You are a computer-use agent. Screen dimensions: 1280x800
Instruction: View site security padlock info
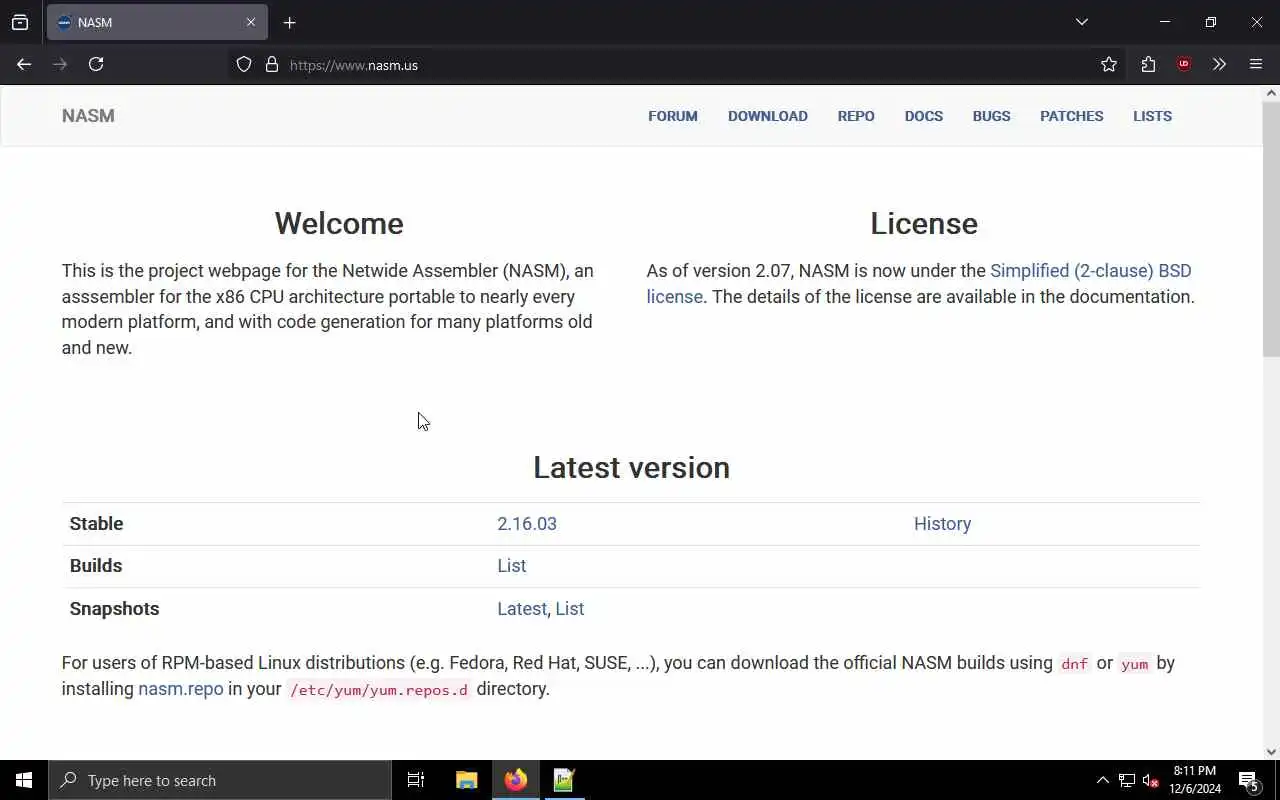[x=272, y=65]
